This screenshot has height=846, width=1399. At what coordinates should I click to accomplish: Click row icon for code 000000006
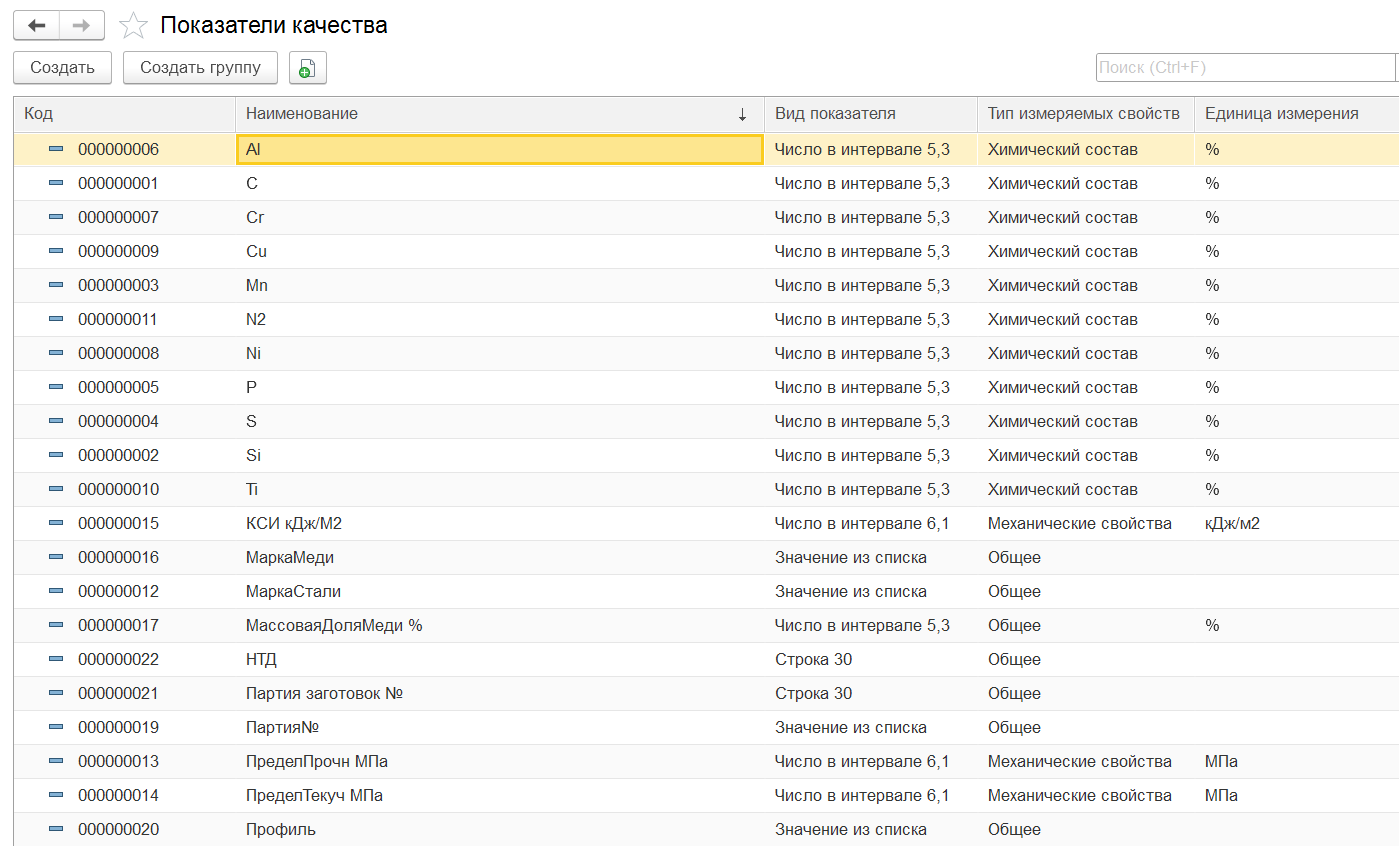pyautogui.click(x=56, y=150)
